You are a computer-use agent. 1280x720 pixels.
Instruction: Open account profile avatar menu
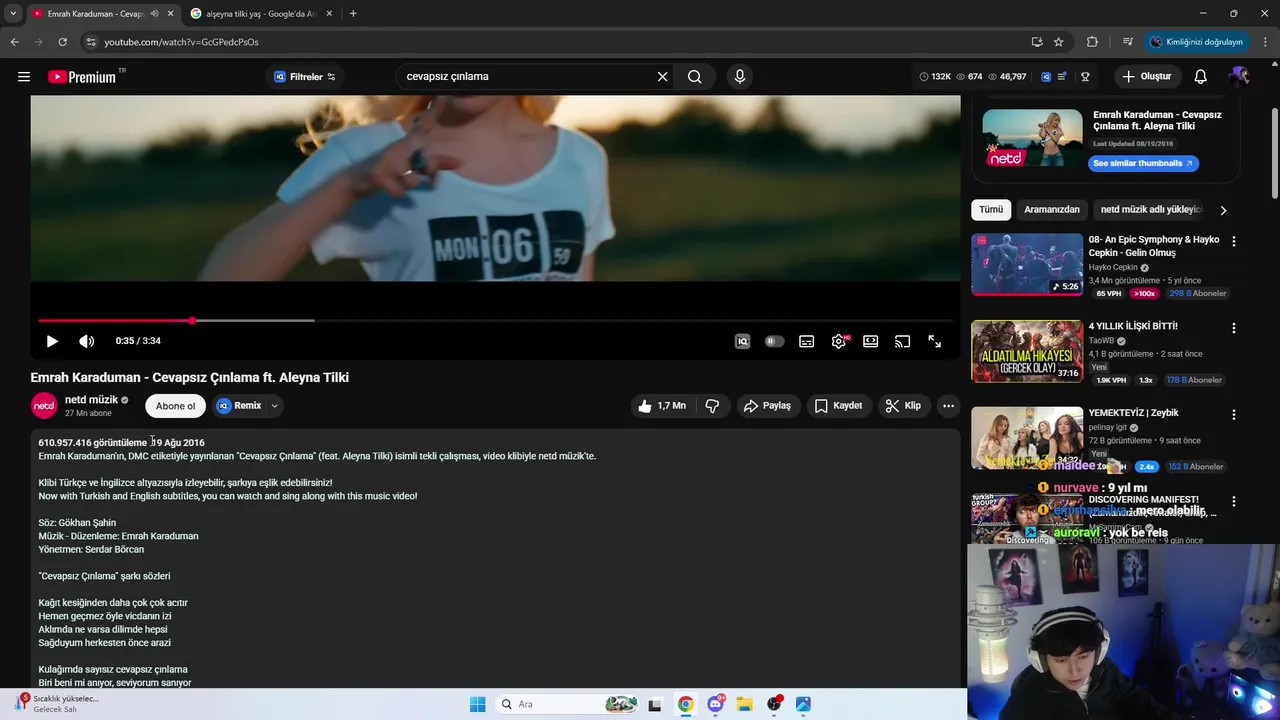coord(1240,77)
